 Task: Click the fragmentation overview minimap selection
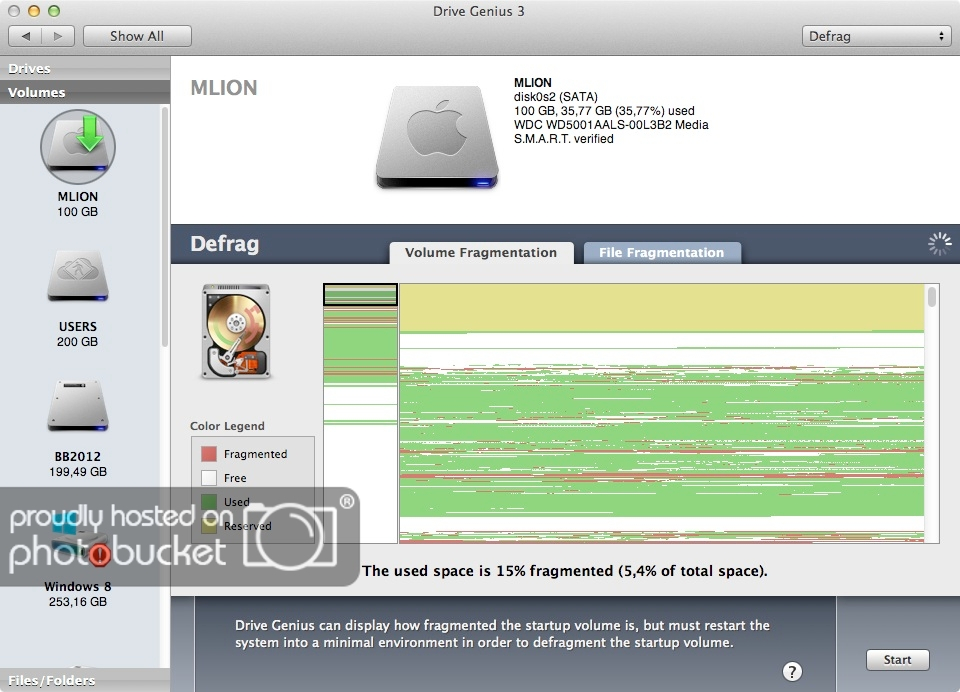360,295
